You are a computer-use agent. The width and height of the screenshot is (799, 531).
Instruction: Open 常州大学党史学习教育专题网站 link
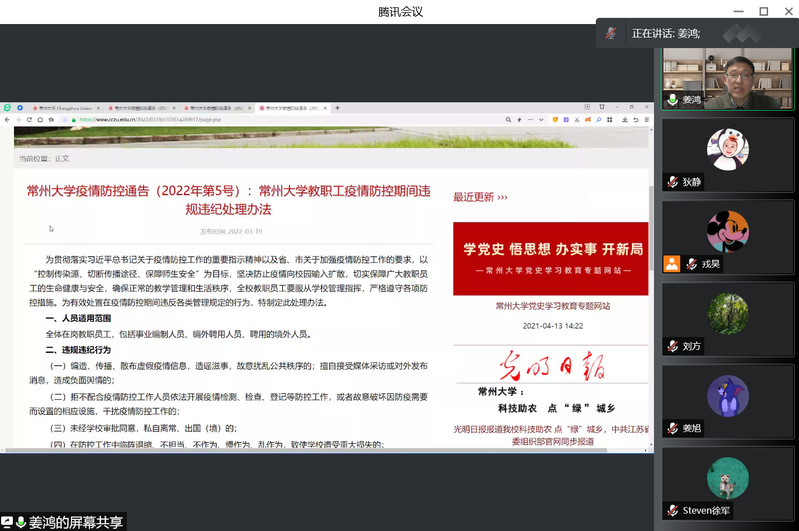click(x=552, y=306)
